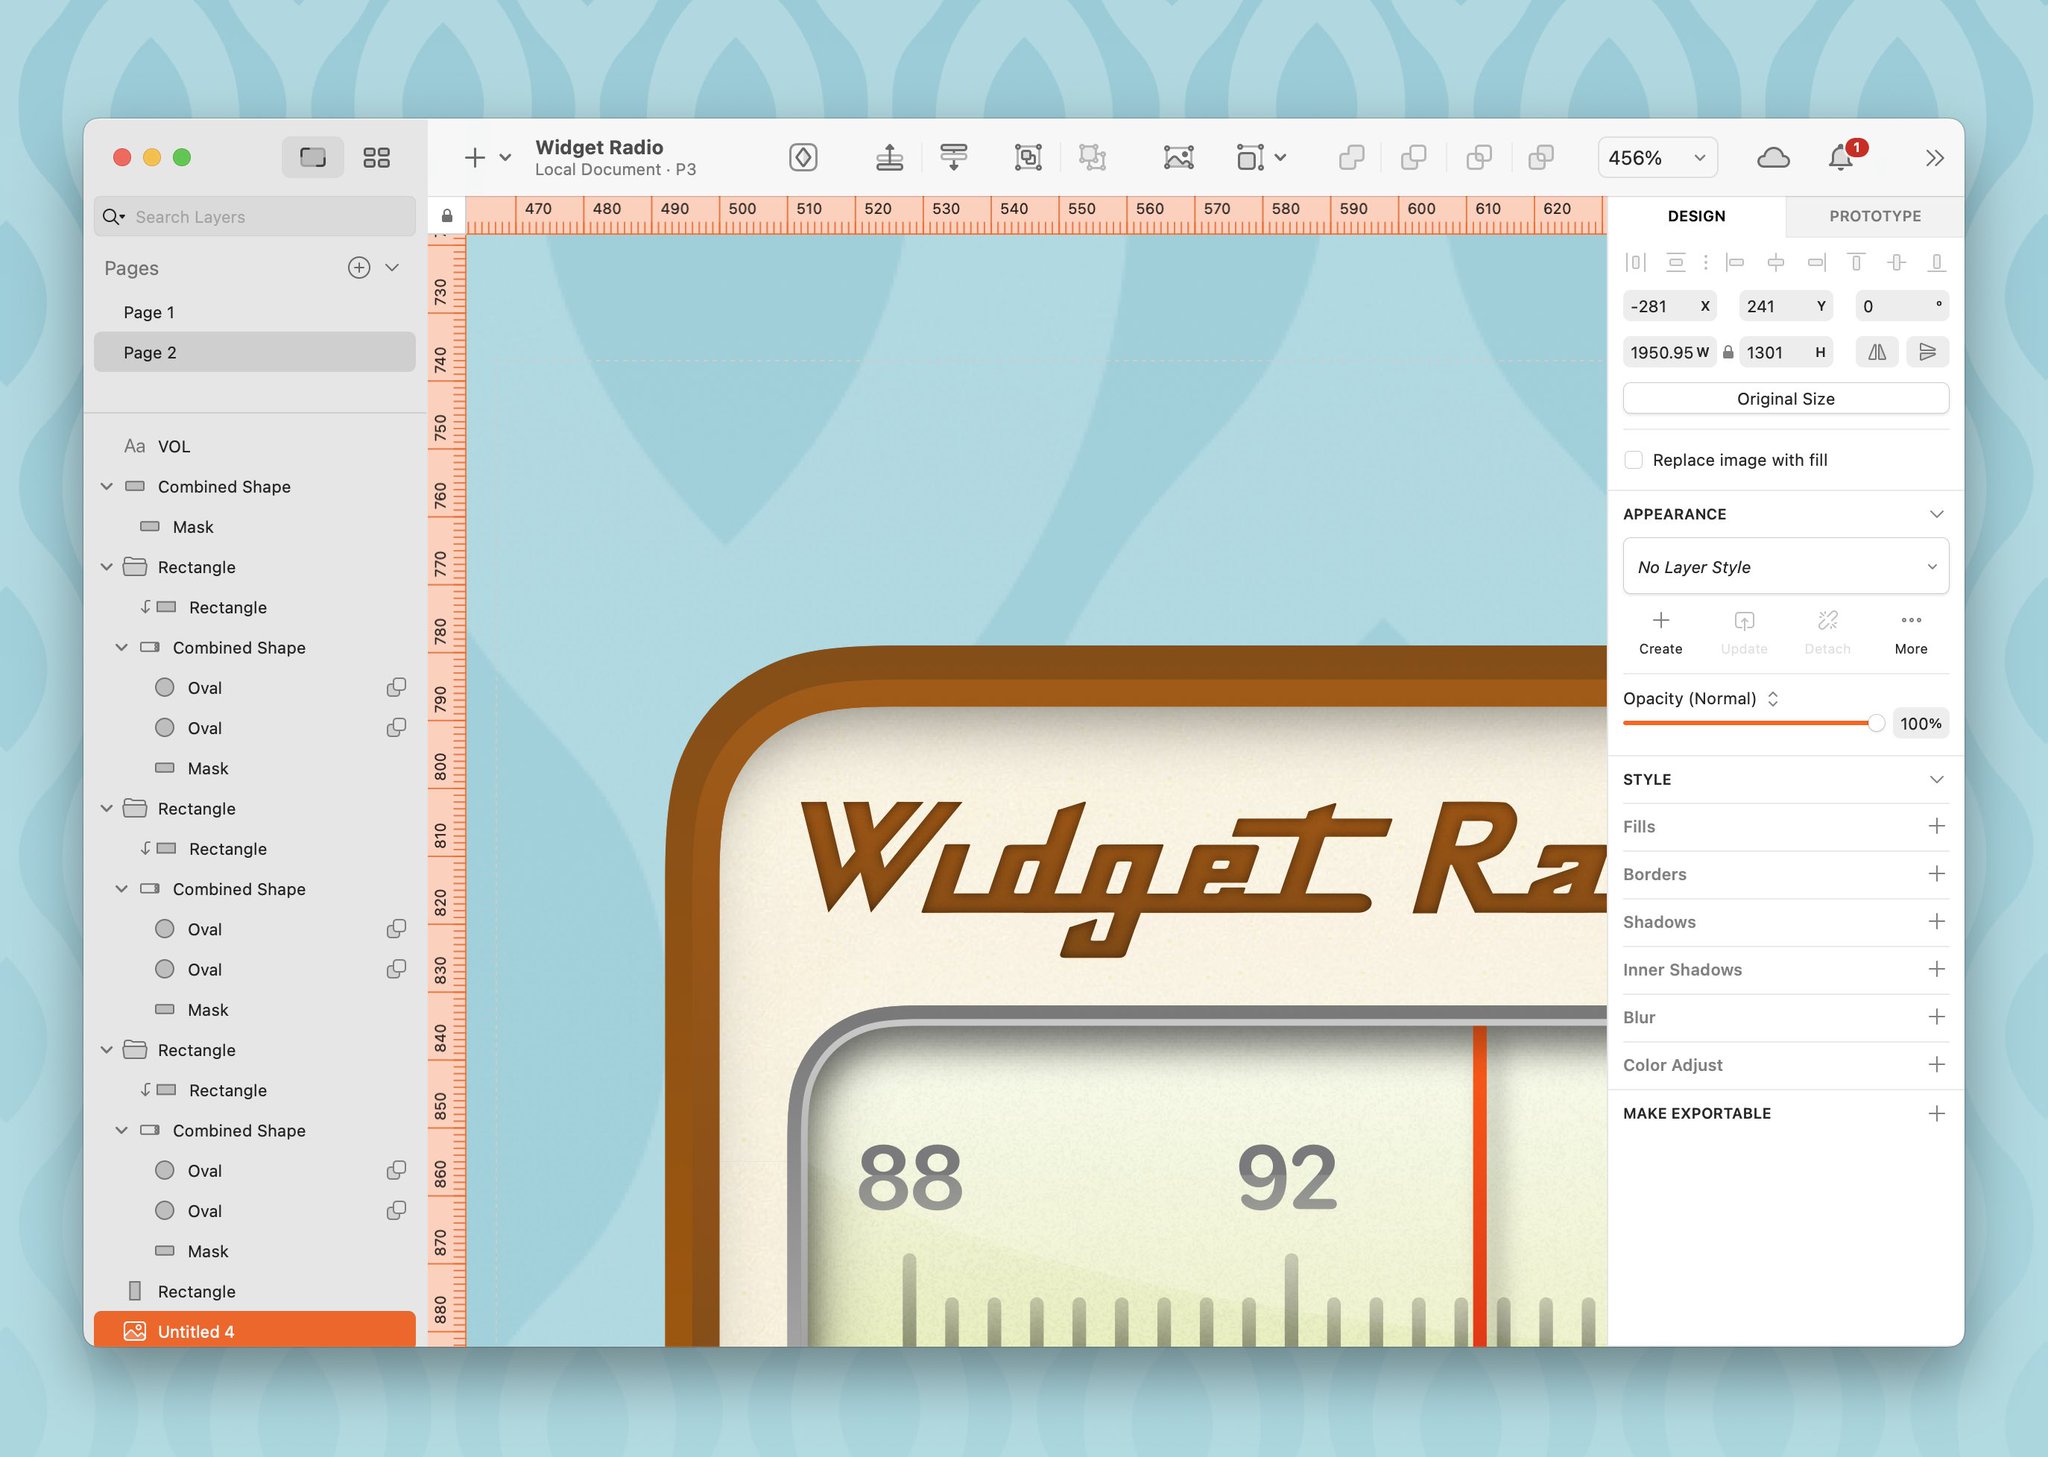Click the notifications bell icon
The height and width of the screenshot is (1457, 2048).
pos(1841,157)
